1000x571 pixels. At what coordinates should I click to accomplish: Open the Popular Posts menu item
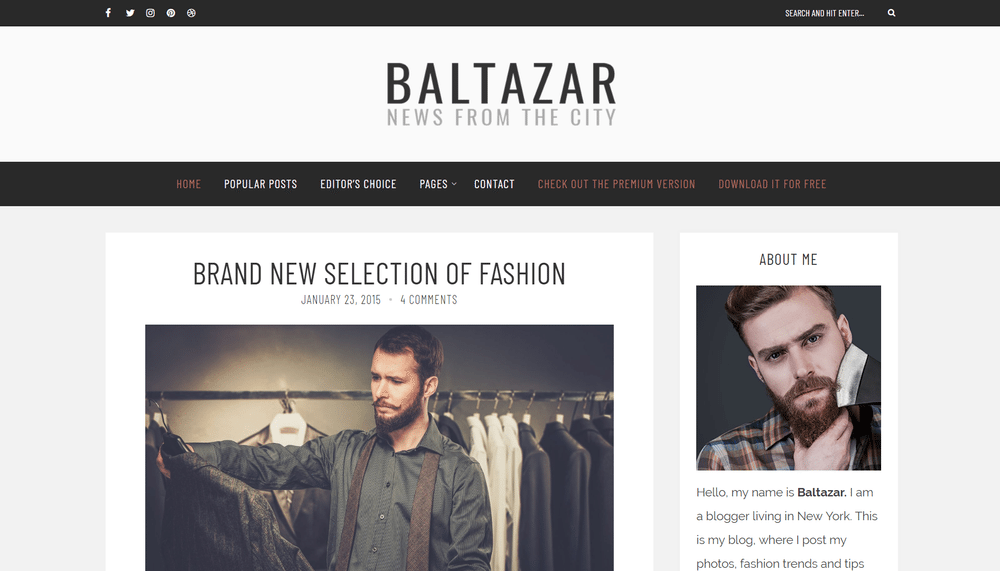(x=260, y=184)
